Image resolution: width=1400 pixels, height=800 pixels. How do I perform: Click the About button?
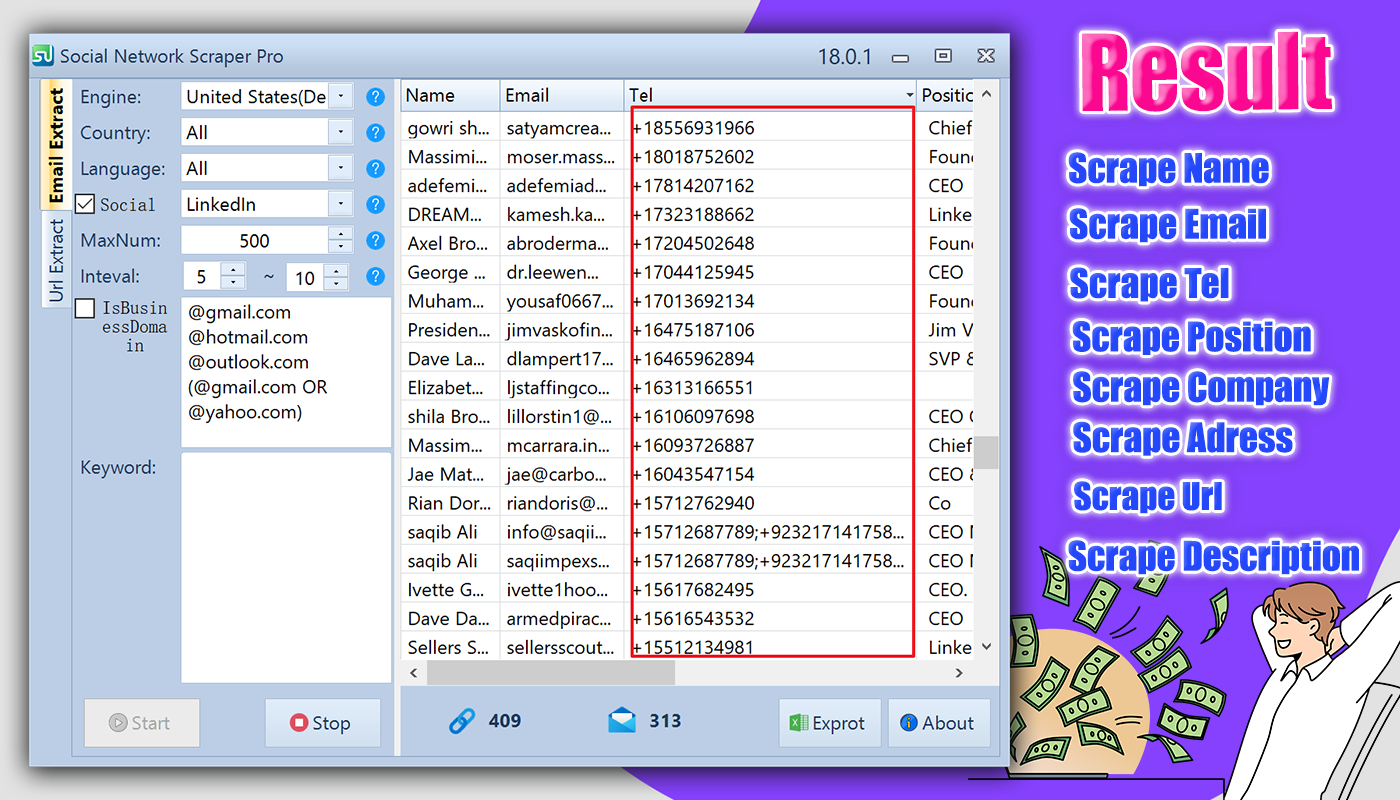(939, 723)
